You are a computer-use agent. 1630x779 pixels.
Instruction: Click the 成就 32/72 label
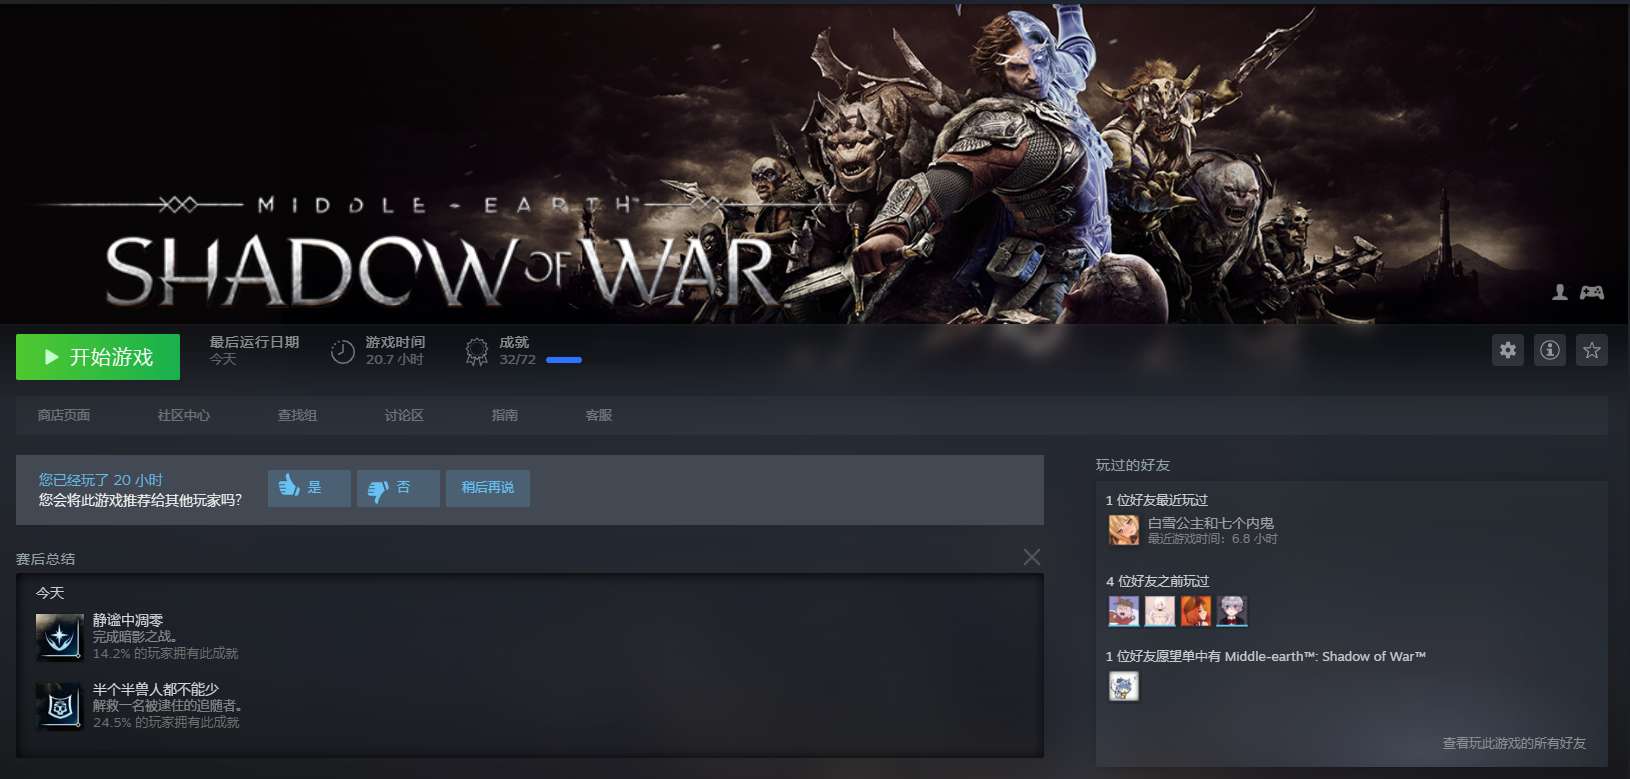pyautogui.click(x=517, y=350)
